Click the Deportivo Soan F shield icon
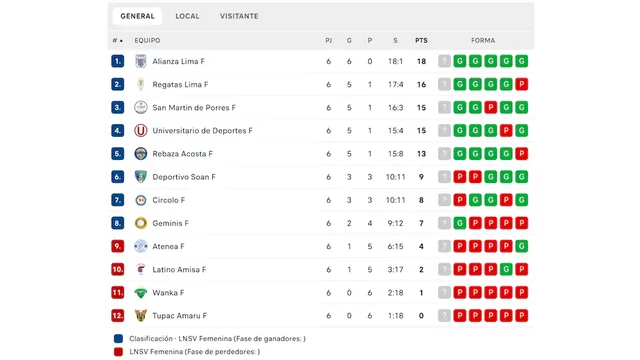Viewport: 640px width, 360px height. [140, 177]
